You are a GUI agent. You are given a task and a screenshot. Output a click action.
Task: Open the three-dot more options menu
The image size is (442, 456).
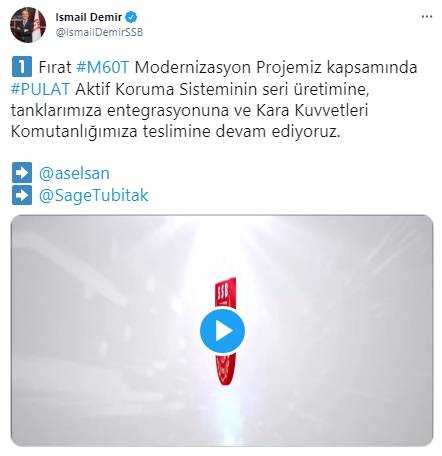point(427,17)
